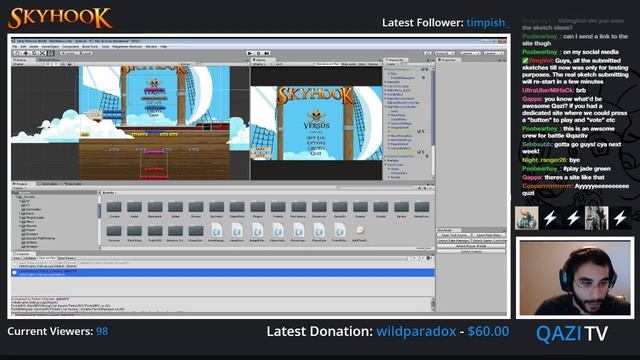Select the Rect transform tool
Screen dimensions: 640x360
[x=51, y=53]
